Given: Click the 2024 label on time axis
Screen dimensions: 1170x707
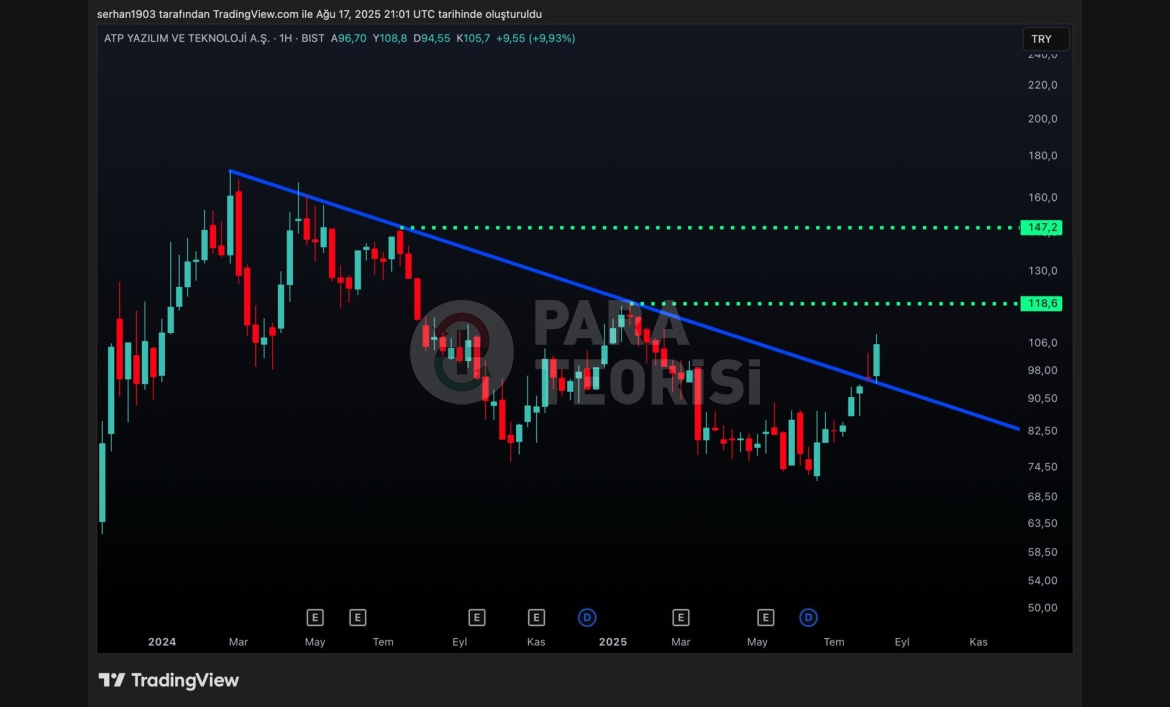Looking at the screenshot, I should pos(161,642).
